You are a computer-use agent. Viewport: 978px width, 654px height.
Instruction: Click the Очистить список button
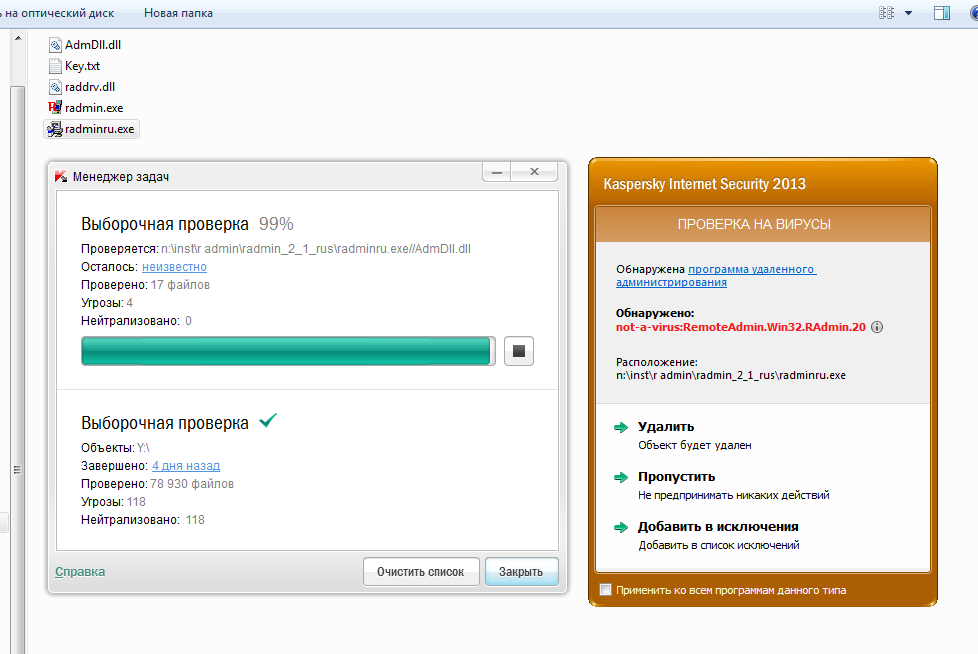[x=421, y=572]
